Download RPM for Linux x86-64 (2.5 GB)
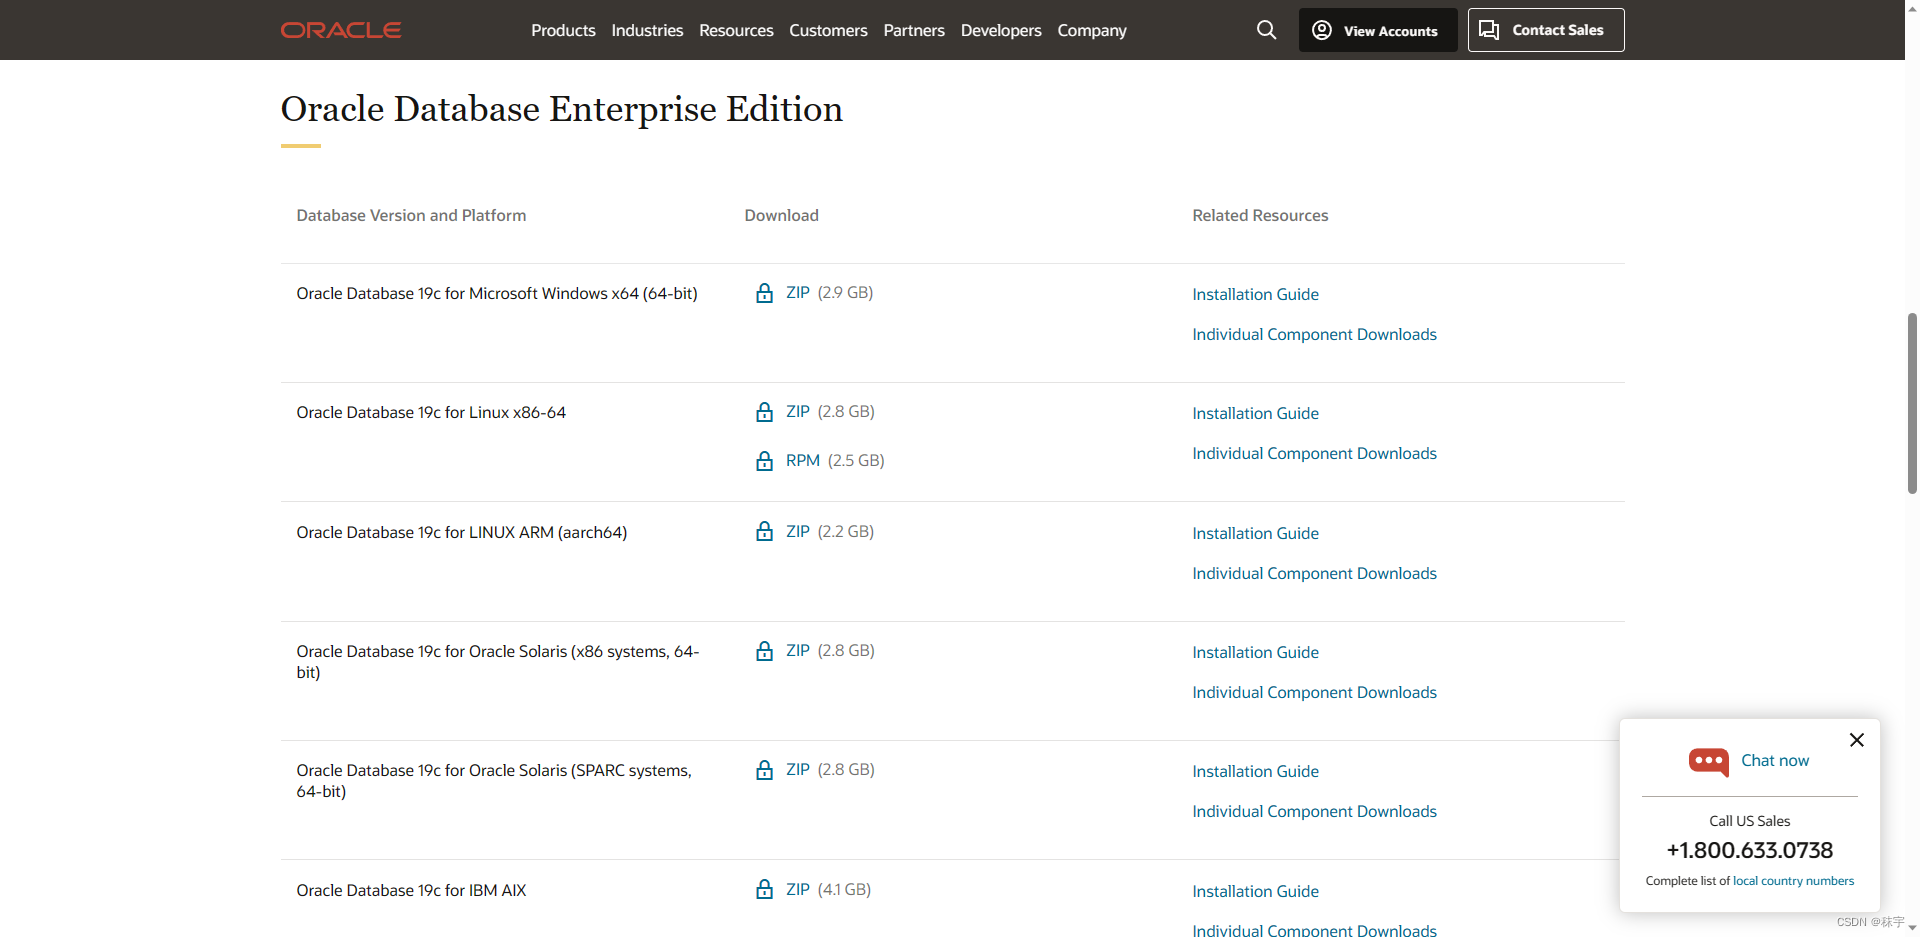 click(803, 460)
